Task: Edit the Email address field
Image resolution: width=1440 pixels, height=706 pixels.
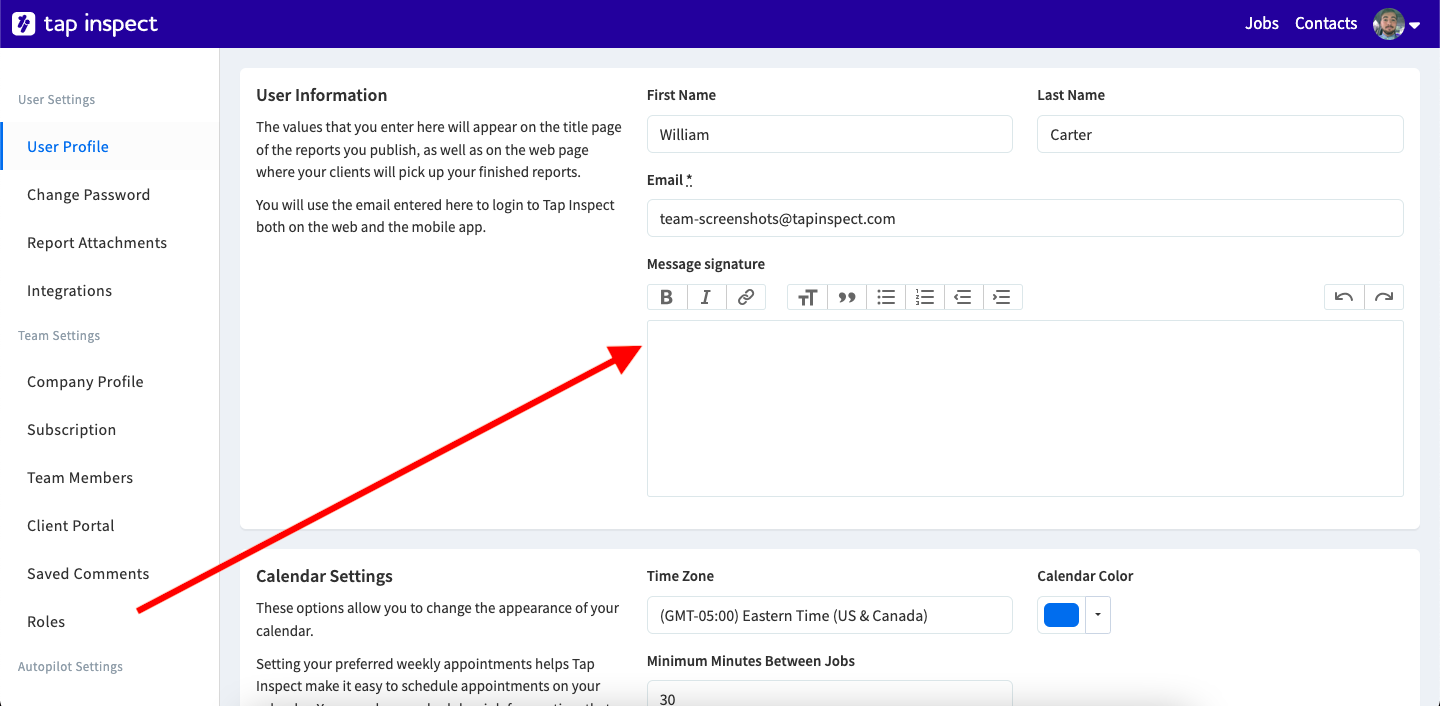Action: (x=1025, y=218)
